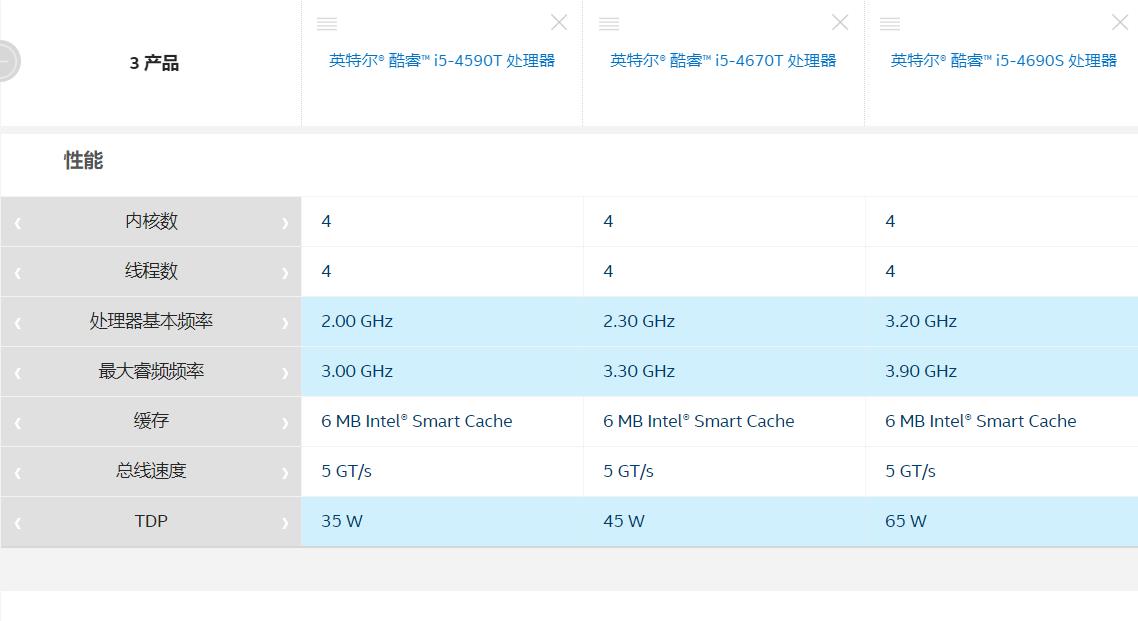1138x621 pixels.
Task: Click the circular button at the top-left edge
Action: pyautogui.click(x=6, y=60)
